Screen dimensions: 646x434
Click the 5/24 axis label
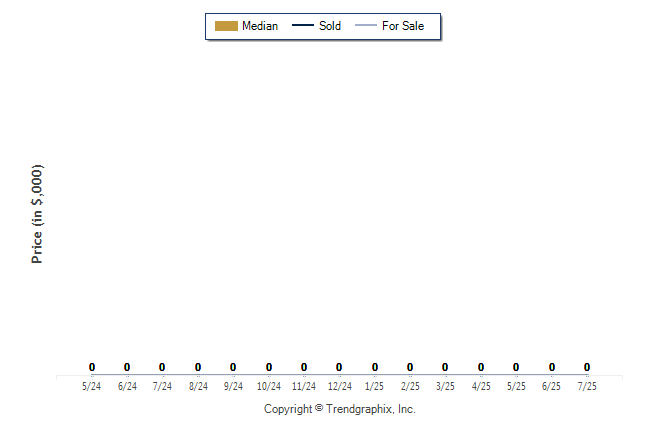(x=91, y=386)
